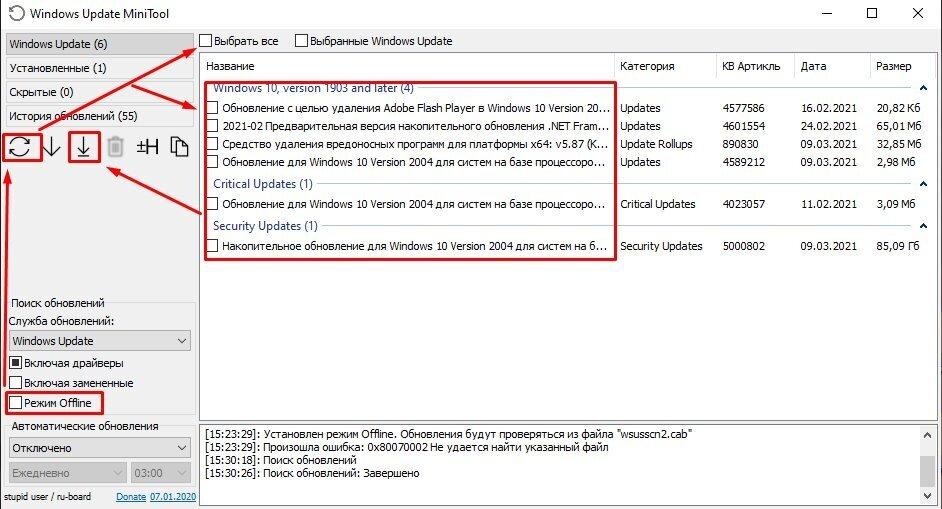Check the KB5000802 cumulative update checkbox
Viewport: 942px width, 509px height.
[212, 246]
